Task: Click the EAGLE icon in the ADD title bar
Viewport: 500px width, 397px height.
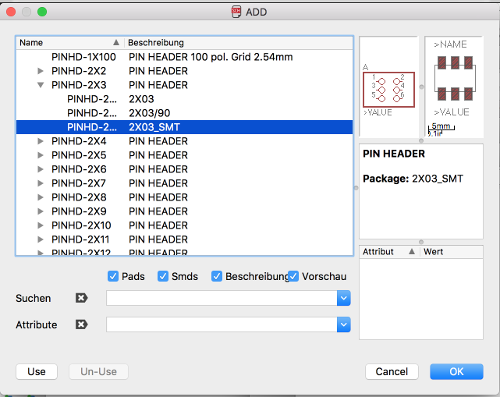Action: [236, 12]
